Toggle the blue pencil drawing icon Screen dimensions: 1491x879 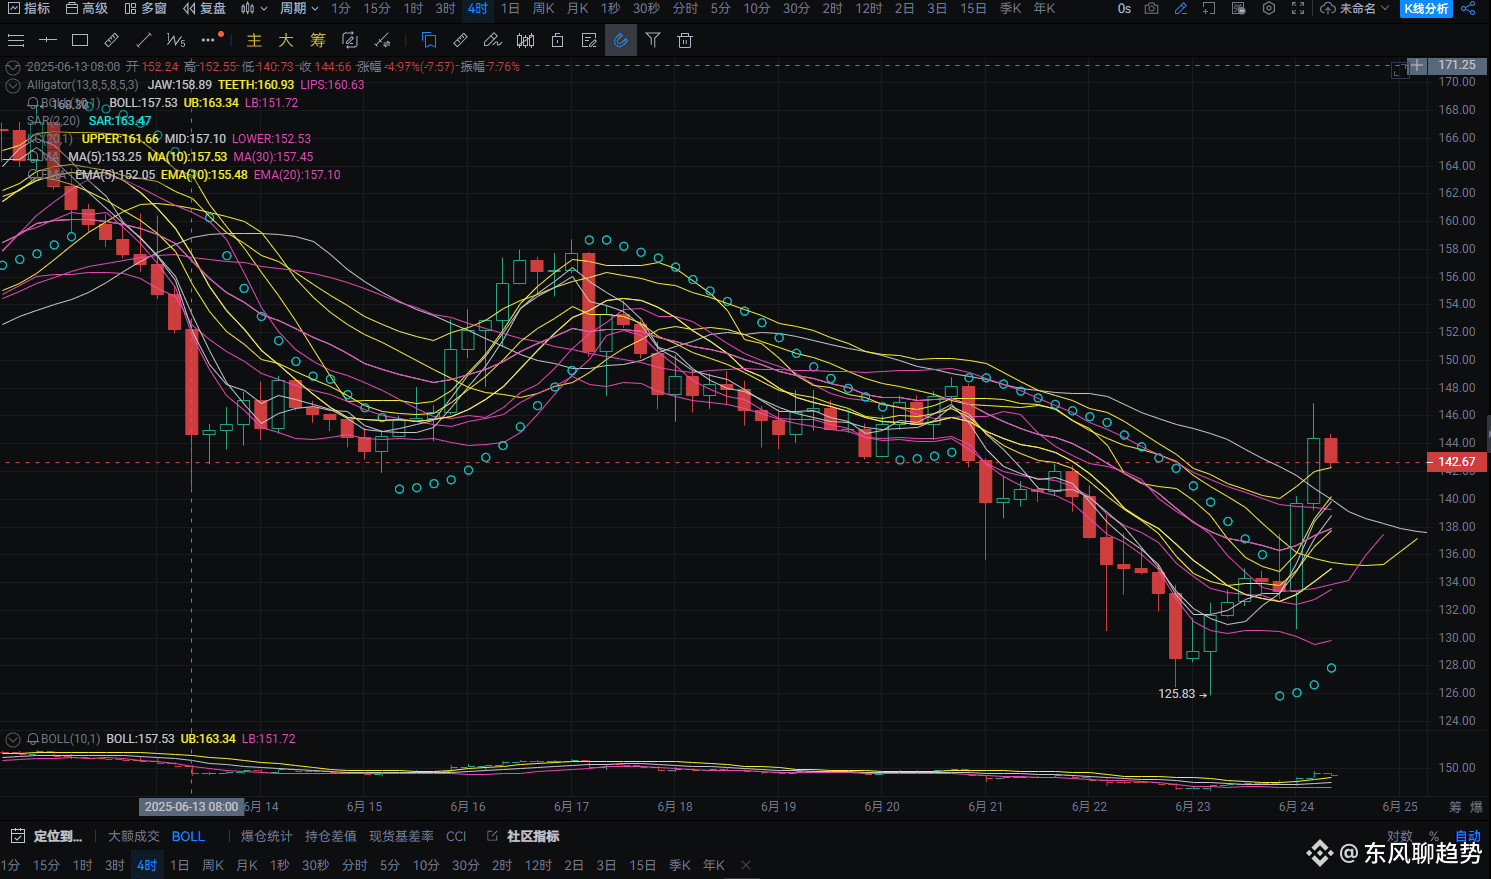[1181, 8]
